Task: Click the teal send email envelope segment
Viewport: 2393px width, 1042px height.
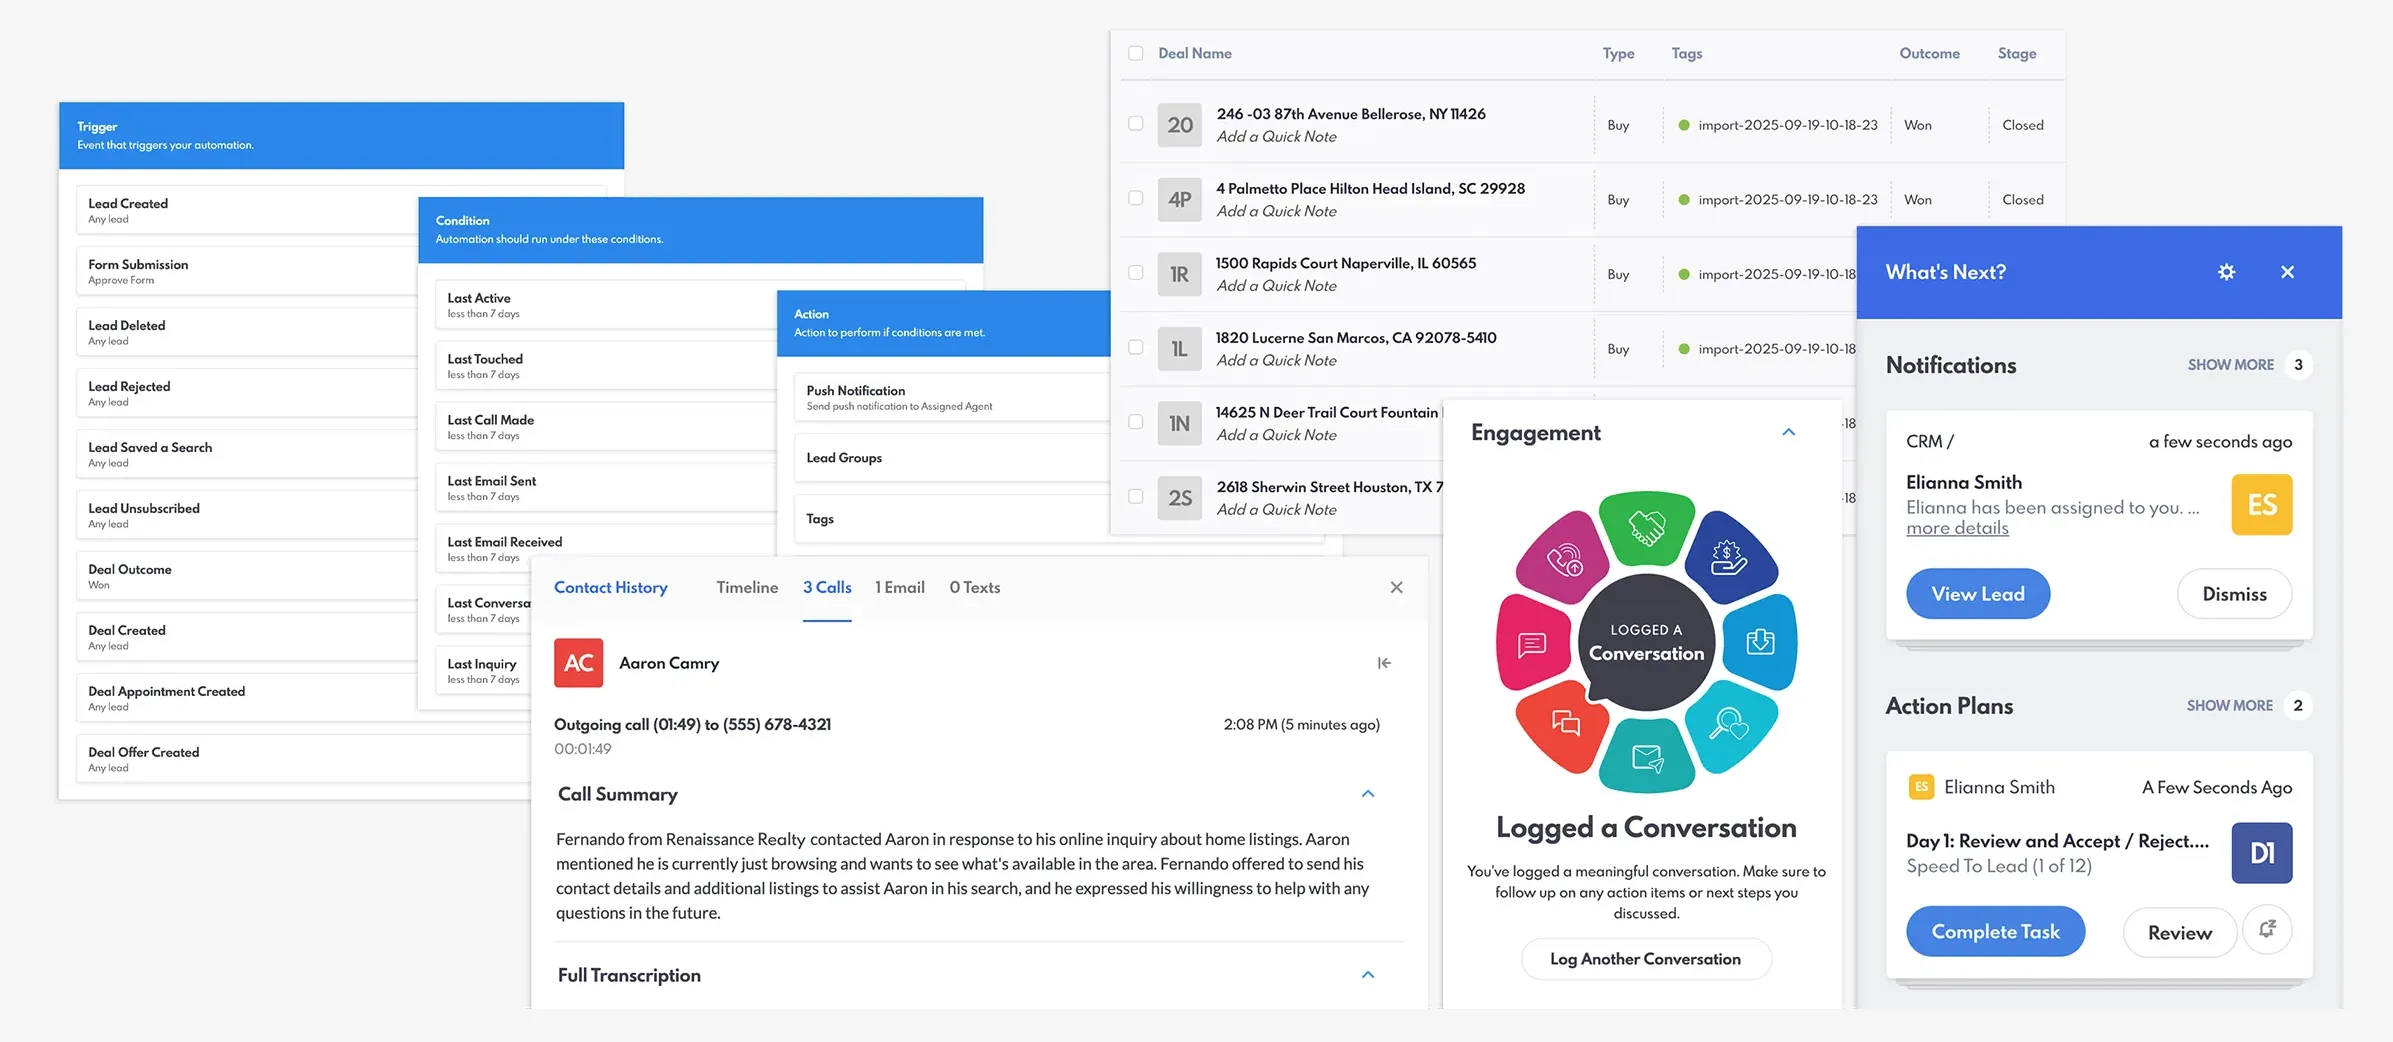Action: pyautogui.click(x=1646, y=758)
